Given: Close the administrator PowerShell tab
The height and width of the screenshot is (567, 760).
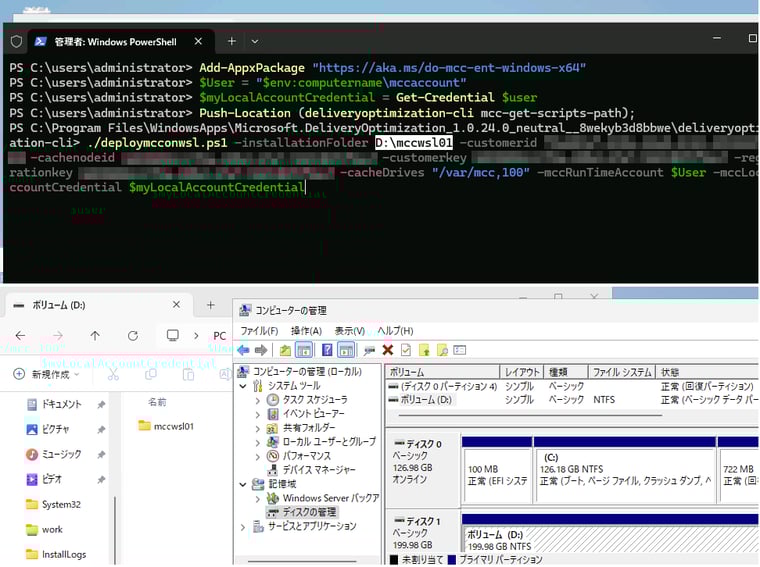Looking at the screenshot, I should (x=198, y=42).
